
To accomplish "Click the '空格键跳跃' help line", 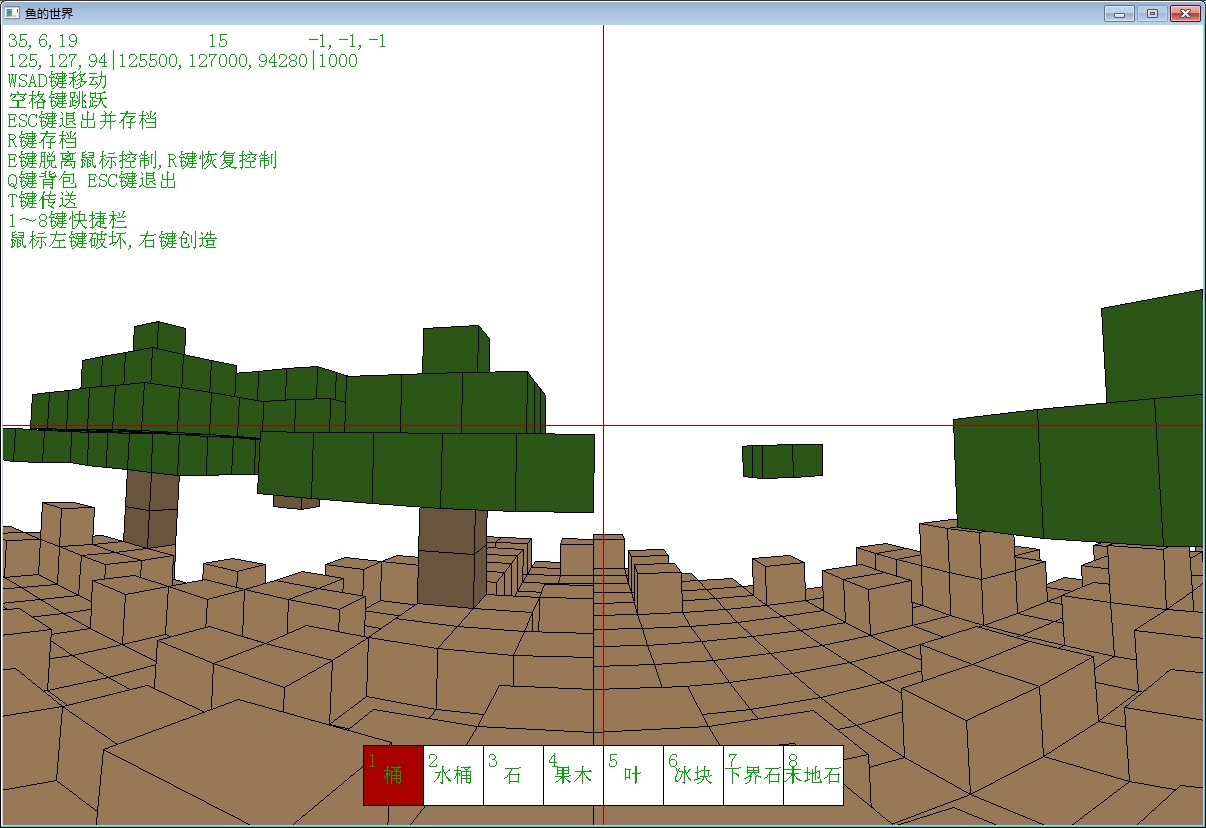I will point(57,101).
